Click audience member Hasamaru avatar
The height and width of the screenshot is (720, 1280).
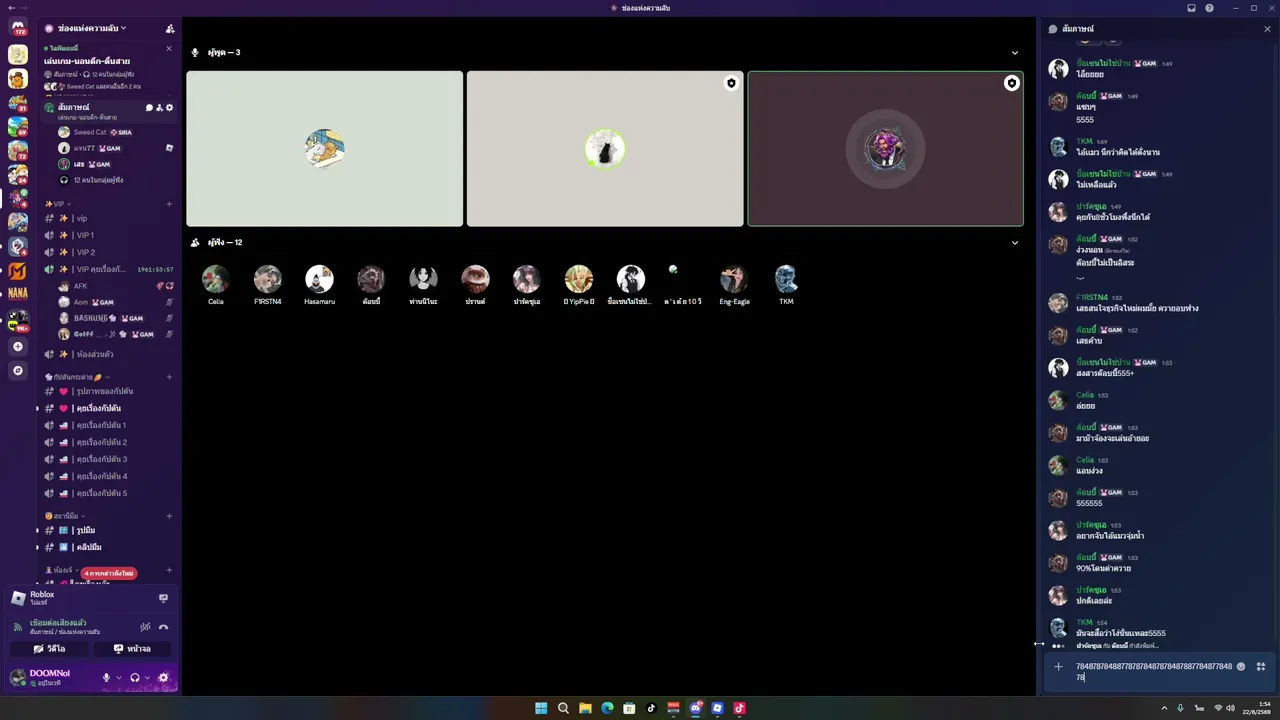pos(319,279)
